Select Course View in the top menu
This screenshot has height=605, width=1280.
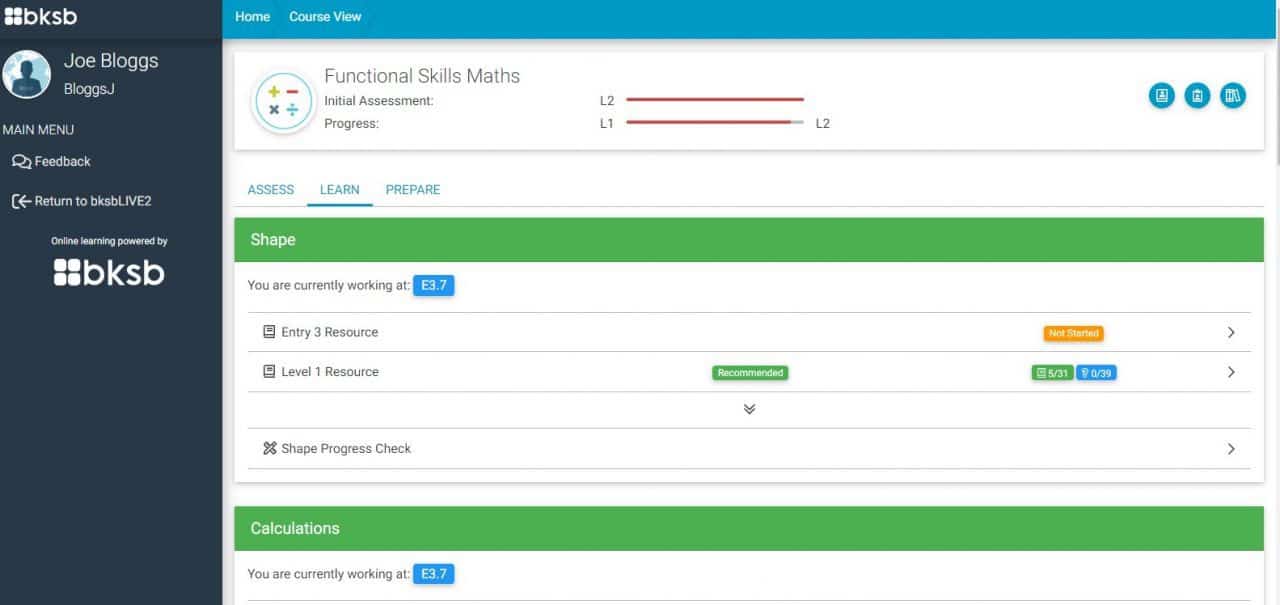(x=325, y=16)
